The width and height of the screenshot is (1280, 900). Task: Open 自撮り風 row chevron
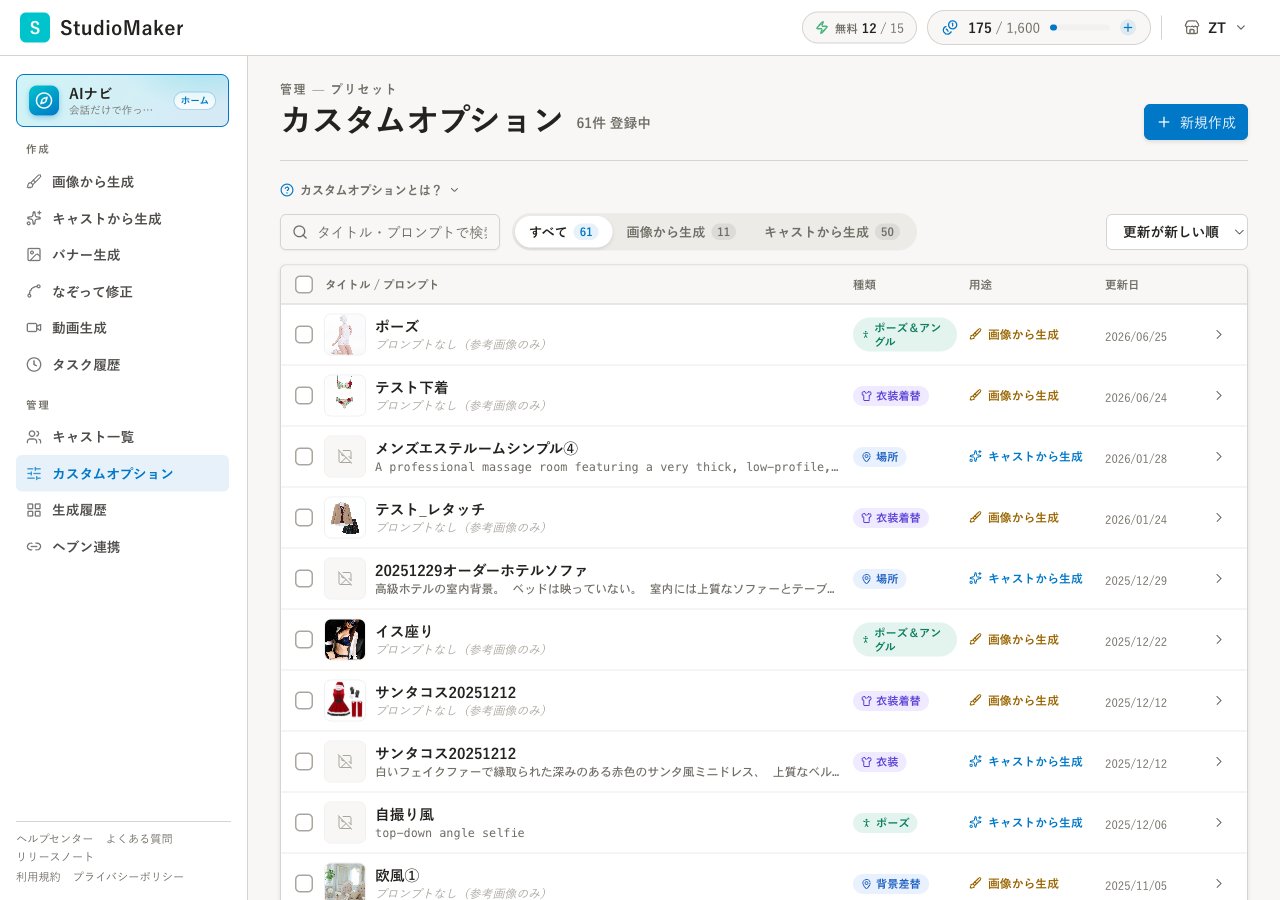click(1219, 822)
